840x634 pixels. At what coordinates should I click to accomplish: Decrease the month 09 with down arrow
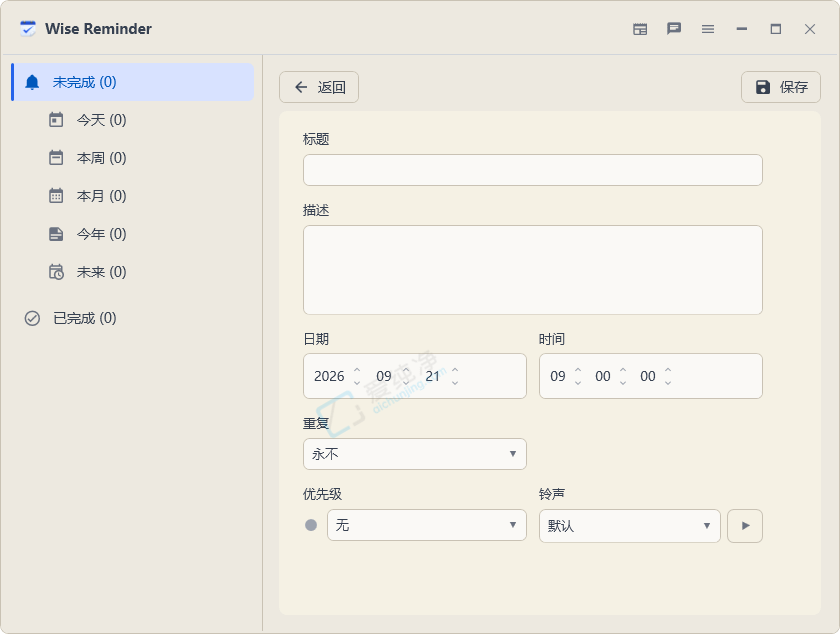click(x=406, y=383)
